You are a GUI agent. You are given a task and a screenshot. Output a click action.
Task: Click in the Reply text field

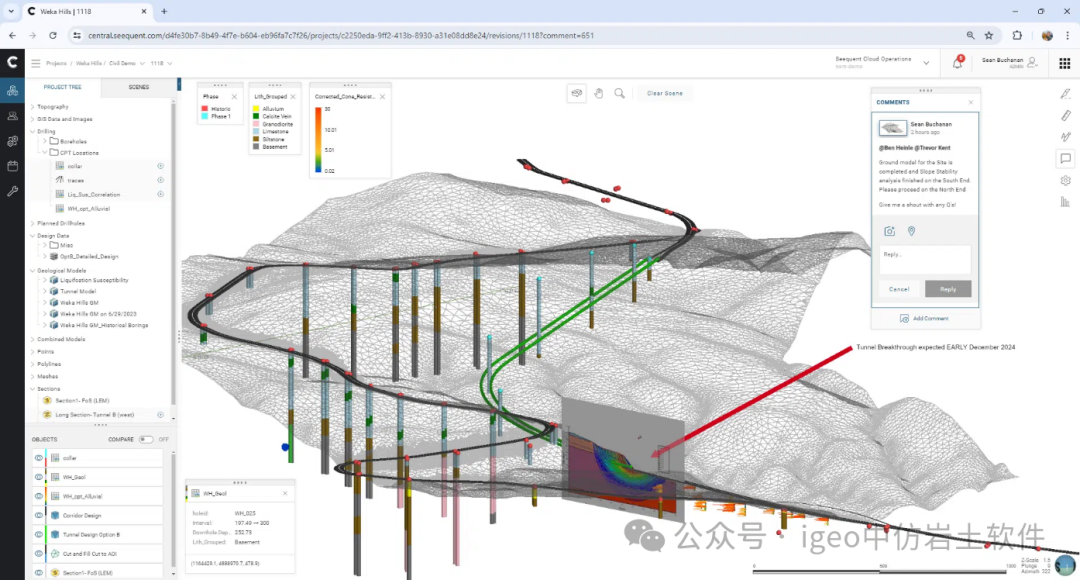(925, 260)
